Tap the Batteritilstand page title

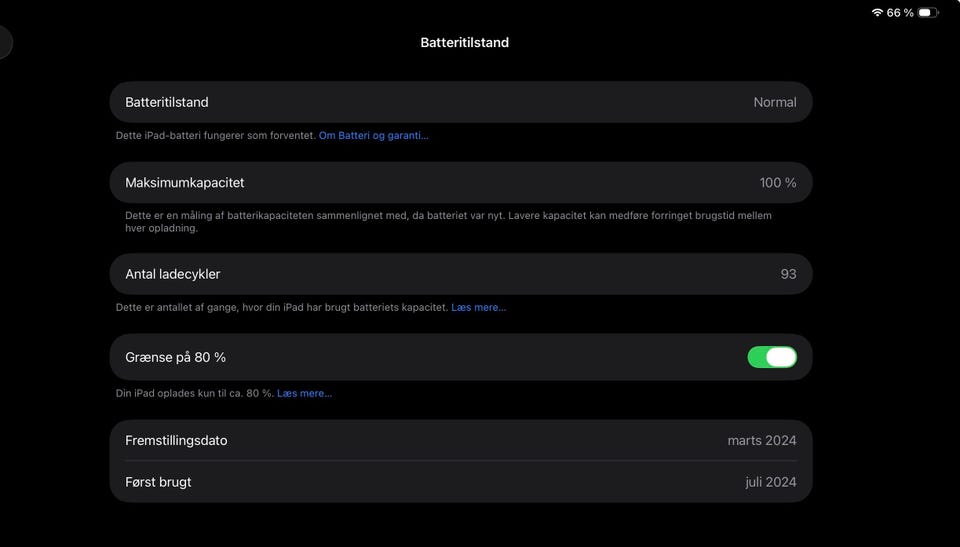pyautogui.click(x=464, y=42)
